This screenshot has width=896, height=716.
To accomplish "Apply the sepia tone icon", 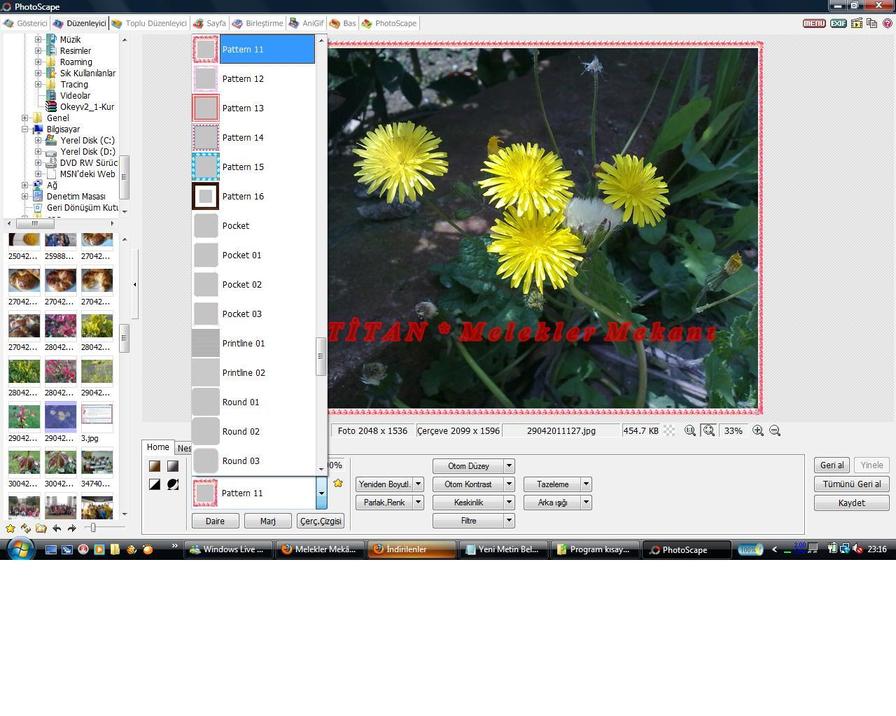I will (155, 466).
